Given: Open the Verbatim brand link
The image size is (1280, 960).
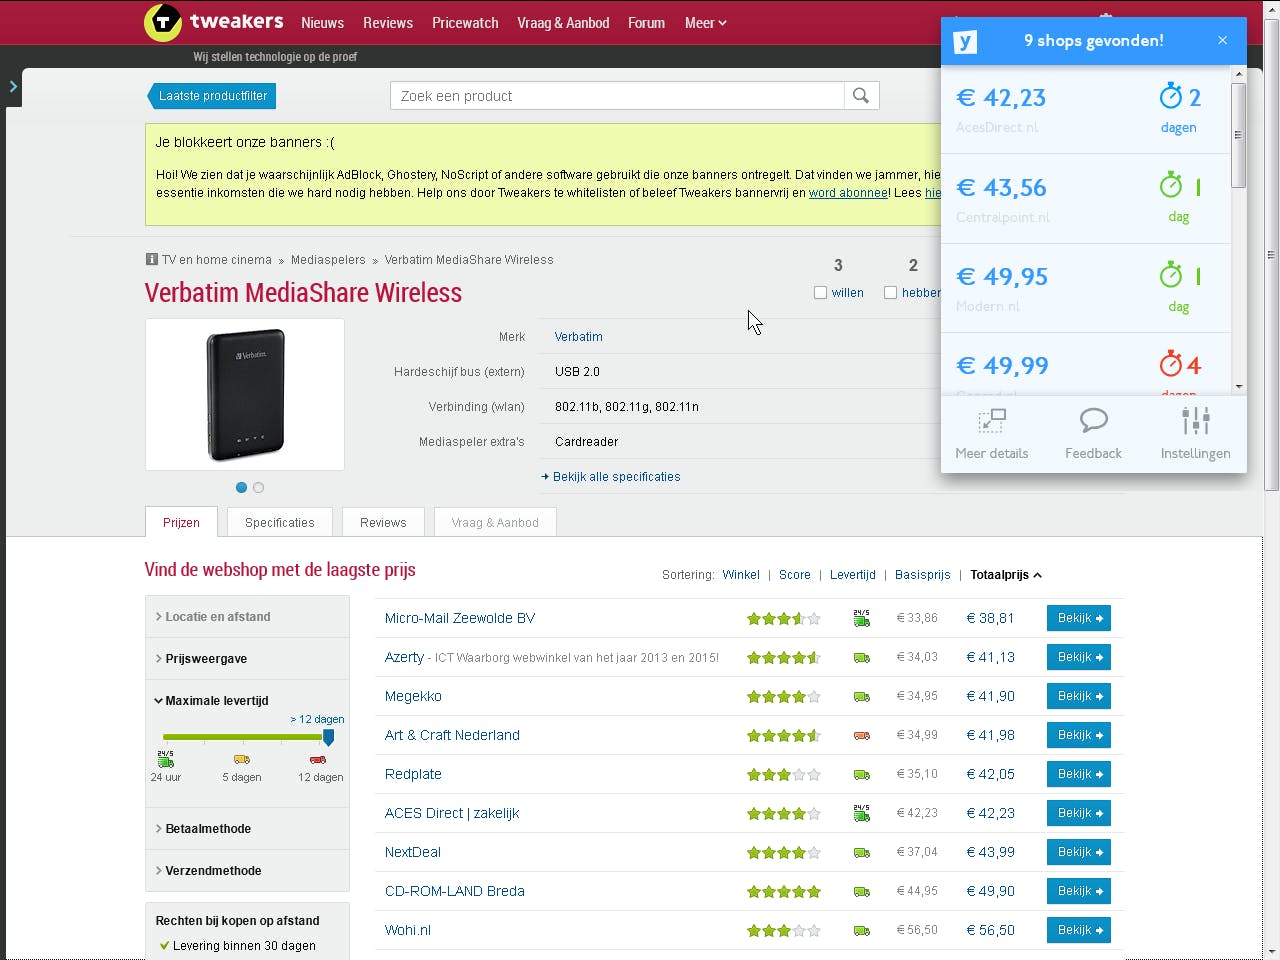Looking at the screenshot, I should point(578,337).
